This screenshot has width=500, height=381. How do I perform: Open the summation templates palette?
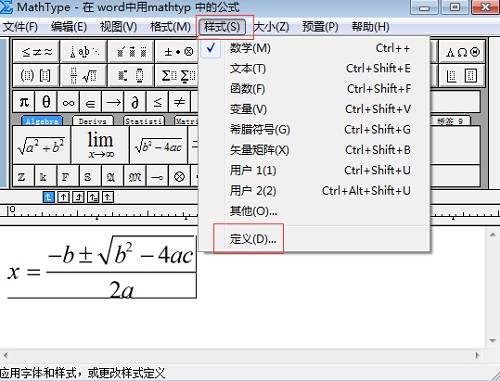pos(177,76)
